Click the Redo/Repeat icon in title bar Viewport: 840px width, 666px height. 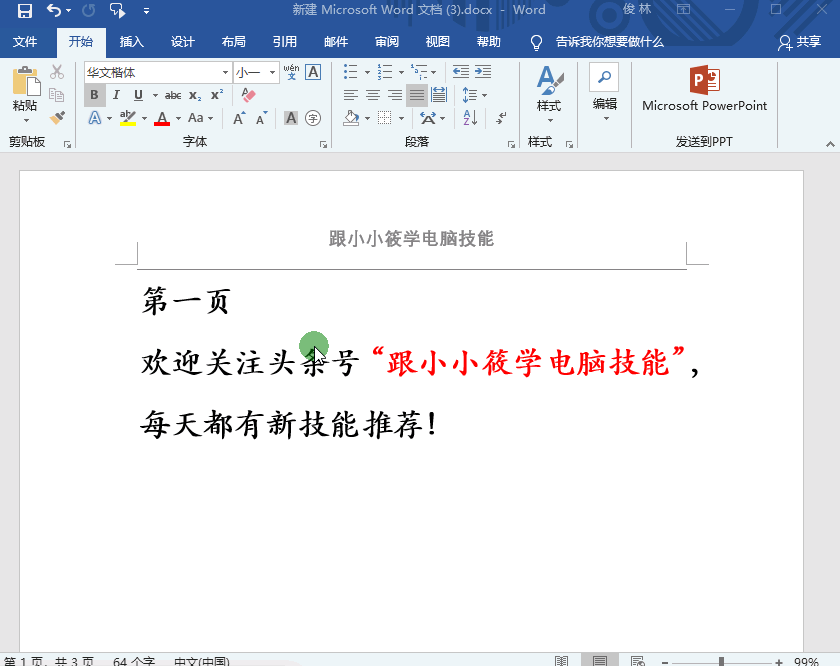point(88,10)
